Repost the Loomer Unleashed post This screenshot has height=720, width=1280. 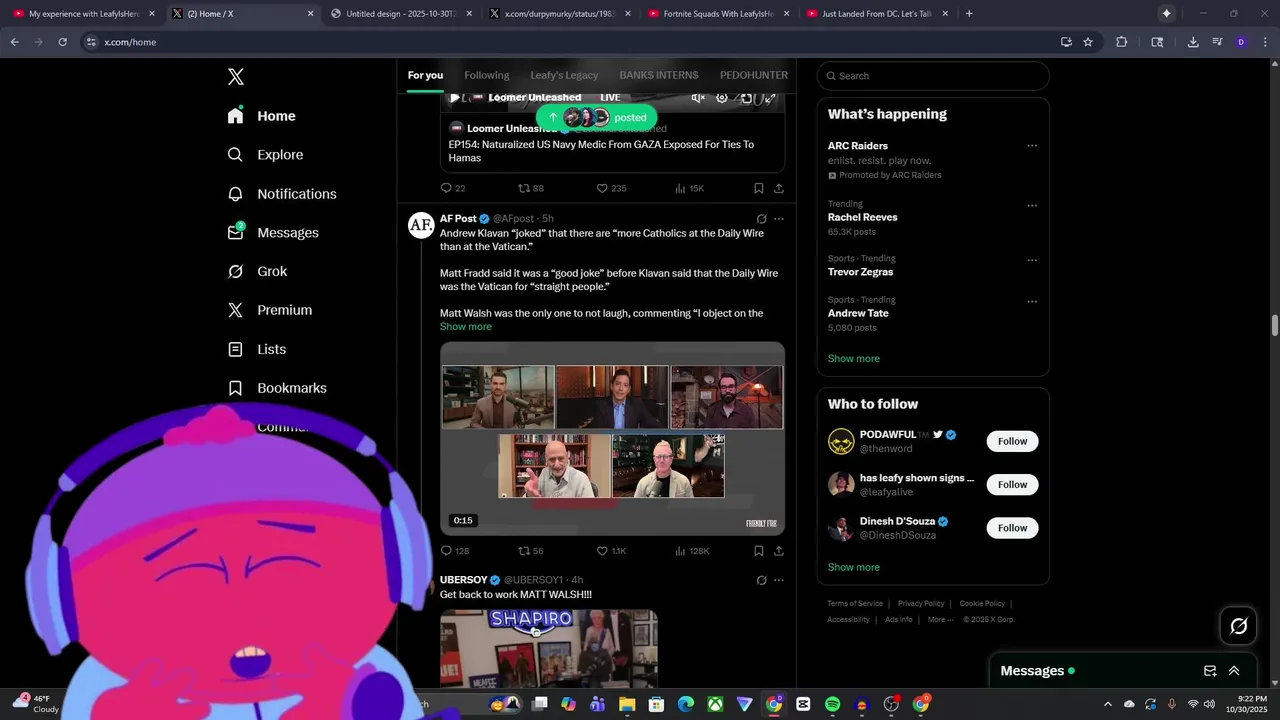531,188
